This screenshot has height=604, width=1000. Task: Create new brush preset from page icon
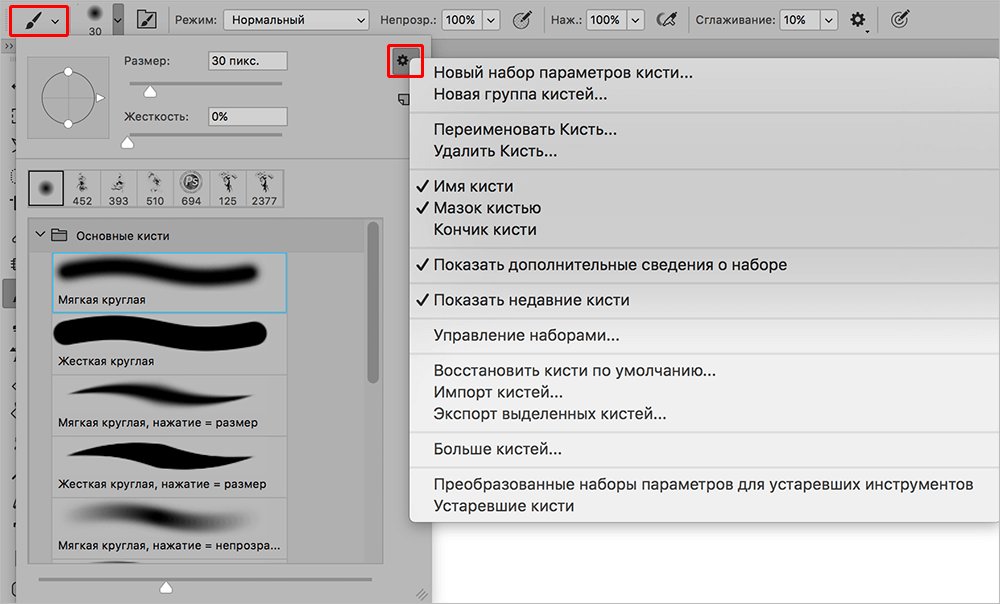(x=404, y=98)
